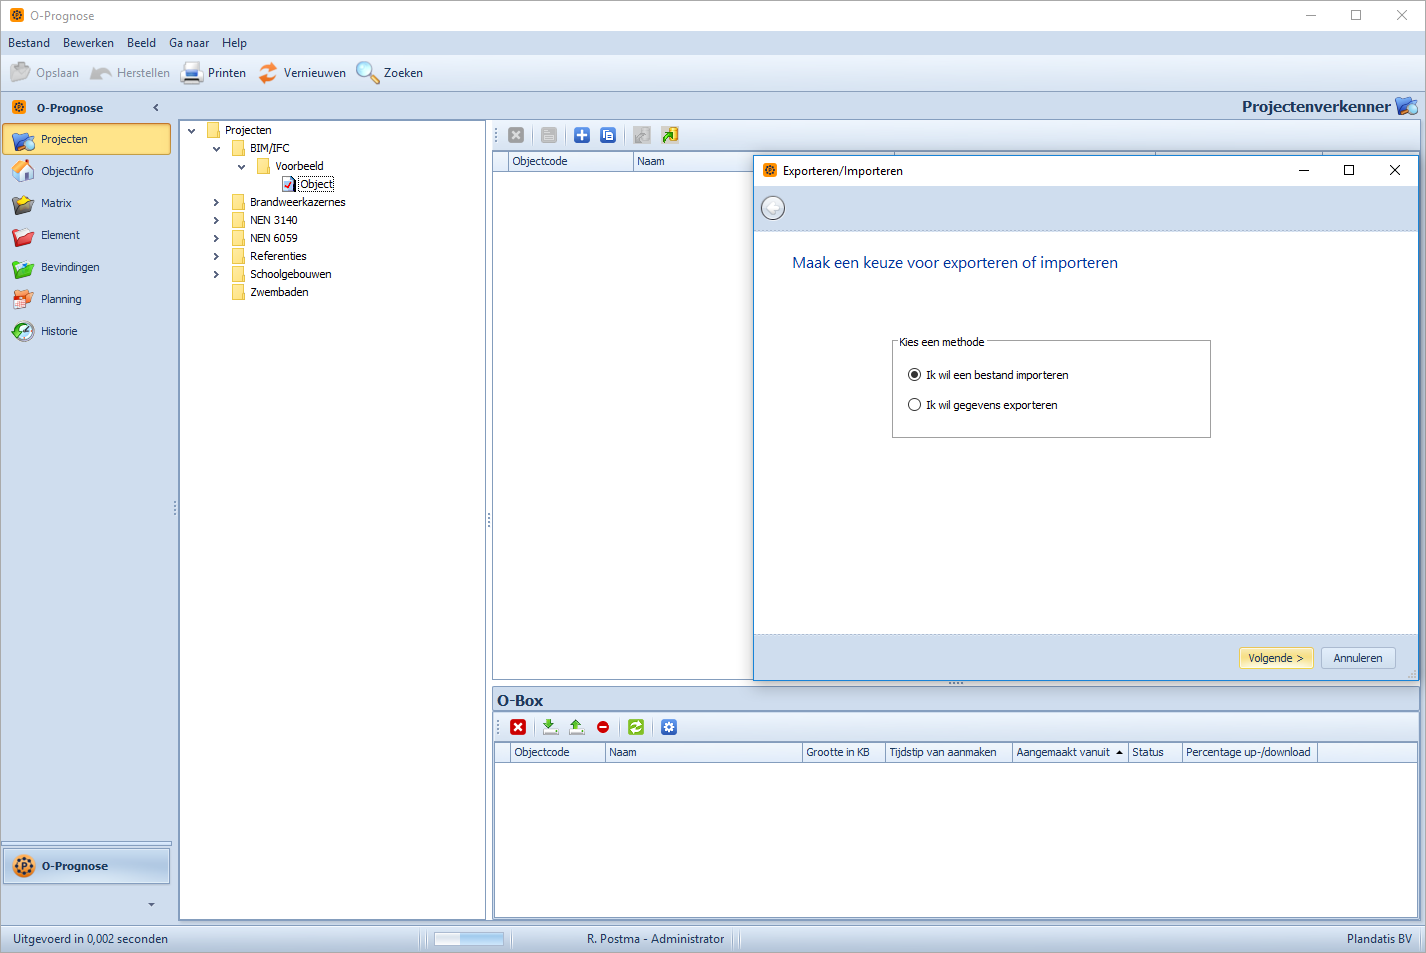Viewport: 1426px width, 953px height.
Task: Open the Bewerken menu
Action: [x=88, y=43]
